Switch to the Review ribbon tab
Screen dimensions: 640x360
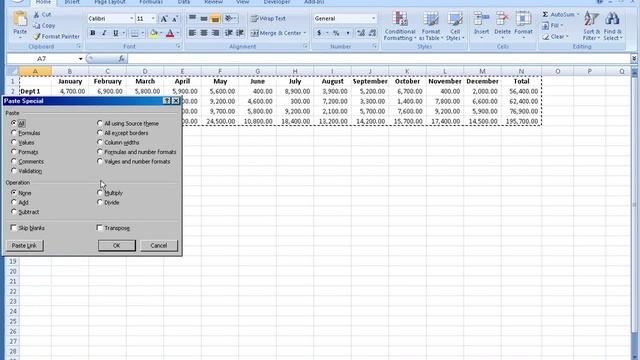[x=213, y=2]
